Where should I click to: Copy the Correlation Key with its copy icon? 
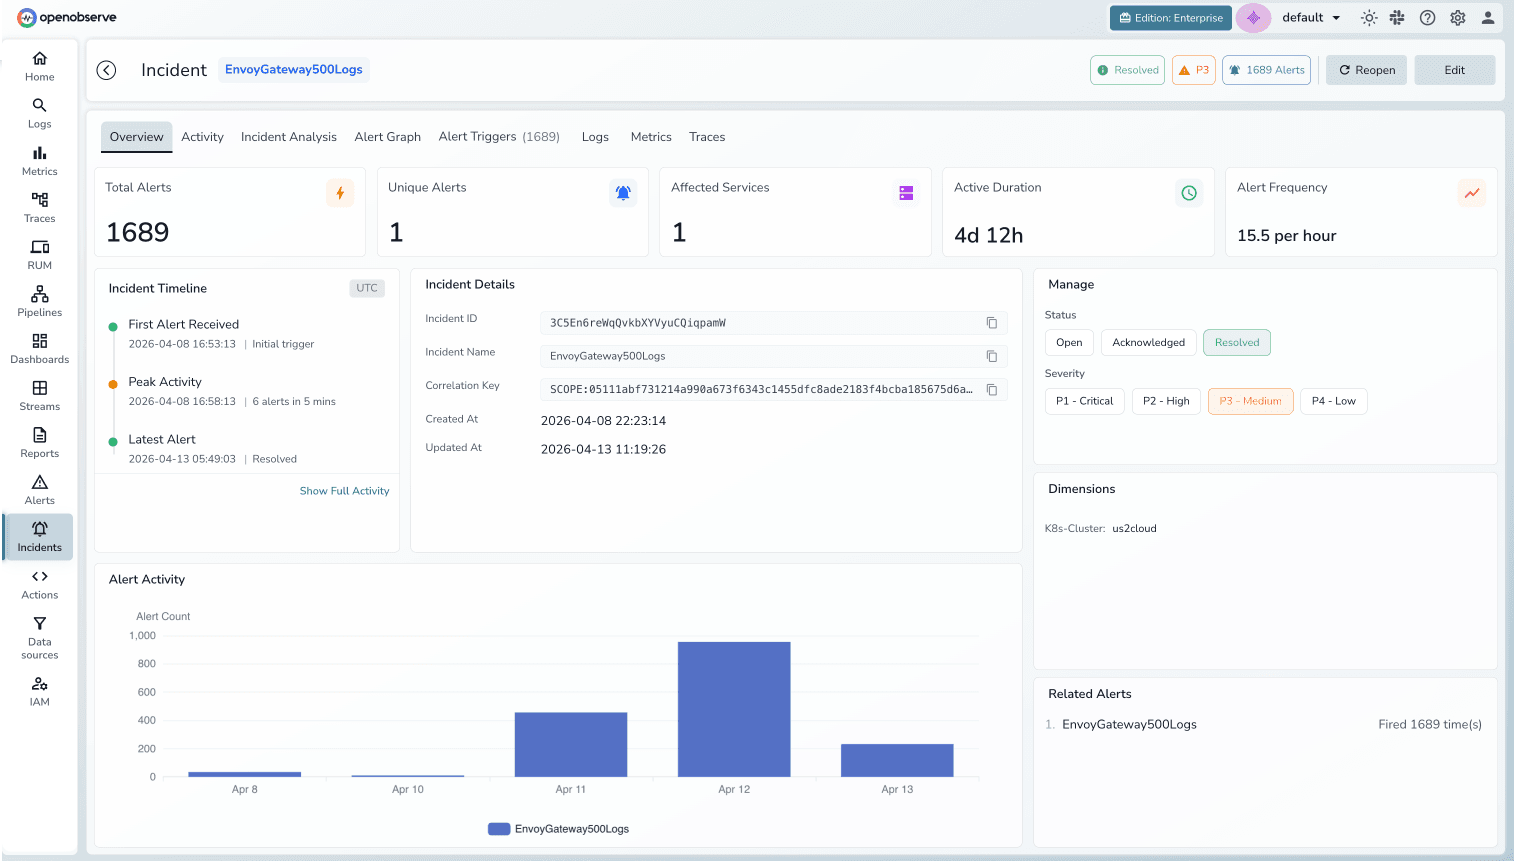(x=991, y=389)
